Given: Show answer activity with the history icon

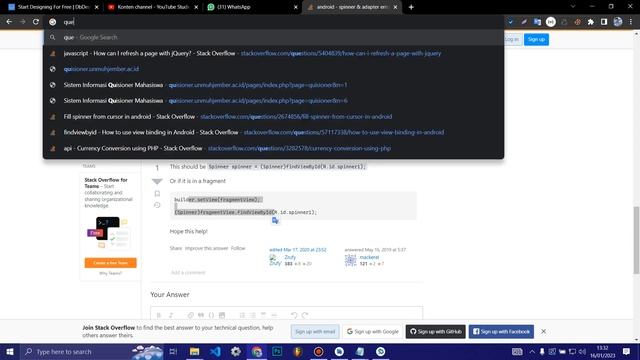Looking at the screenshot, I should point(157,205).
